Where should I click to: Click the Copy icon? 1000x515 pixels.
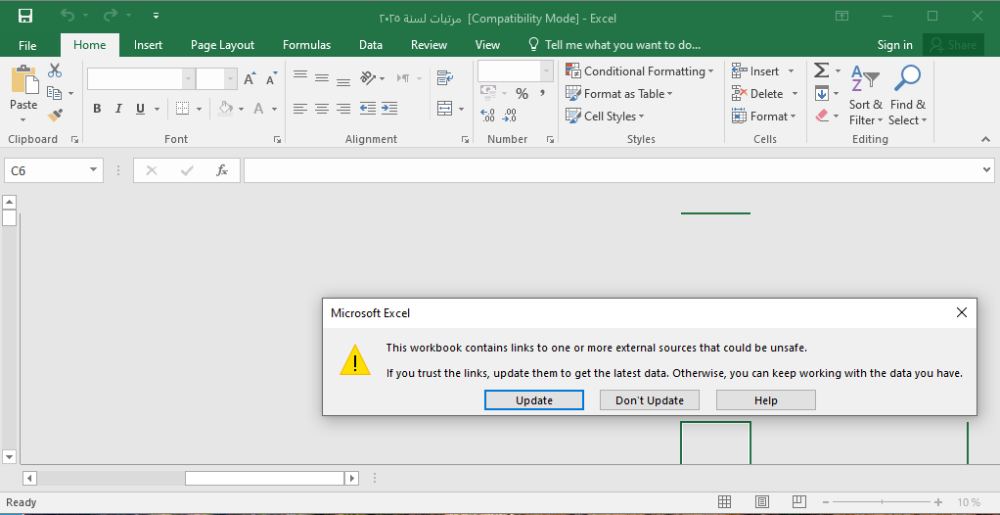(x=55, y=93)
